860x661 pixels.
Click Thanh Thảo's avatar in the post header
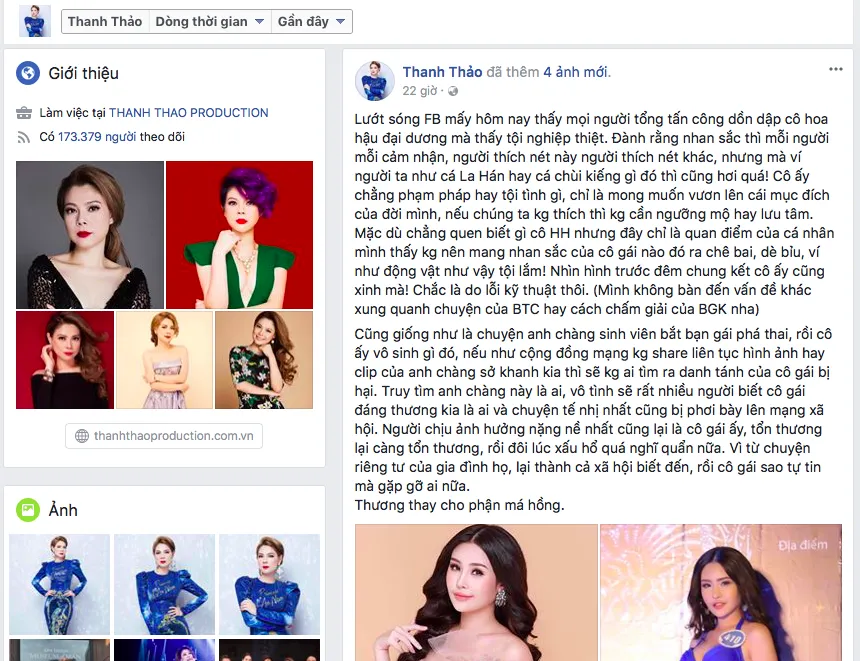point(375,81)
